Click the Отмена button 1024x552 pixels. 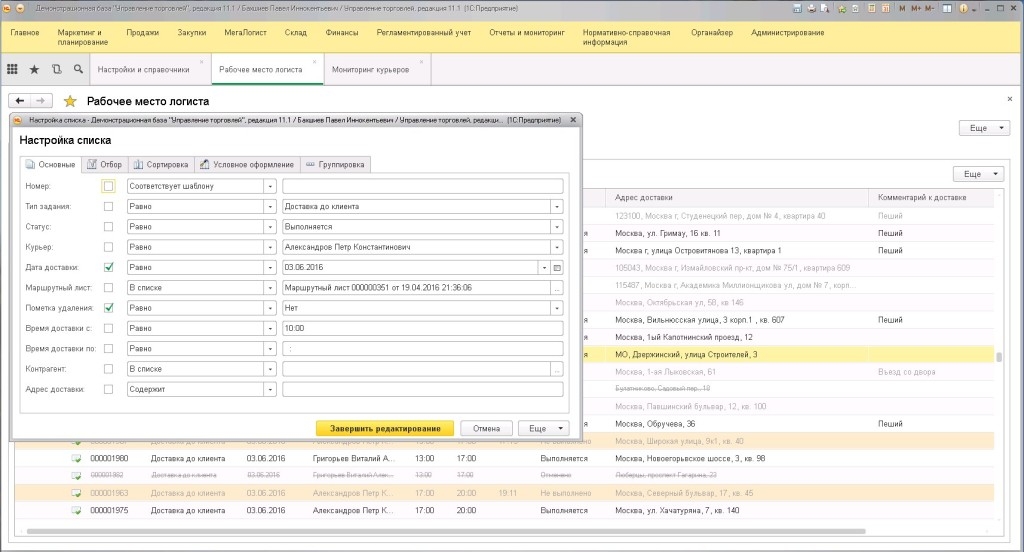pyautogui.click(x=487, y=429)
